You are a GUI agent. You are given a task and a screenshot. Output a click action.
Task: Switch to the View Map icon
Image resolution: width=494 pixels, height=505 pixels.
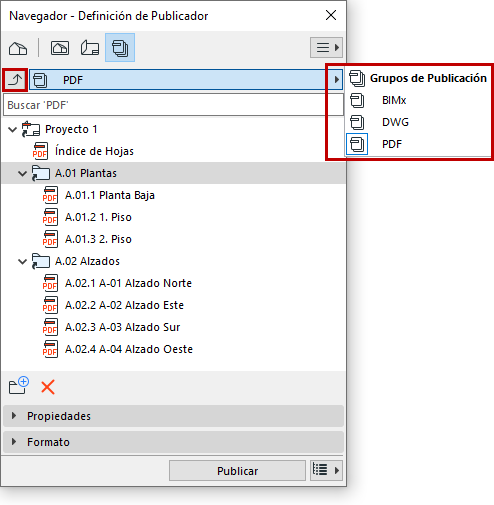coord(60,48)
